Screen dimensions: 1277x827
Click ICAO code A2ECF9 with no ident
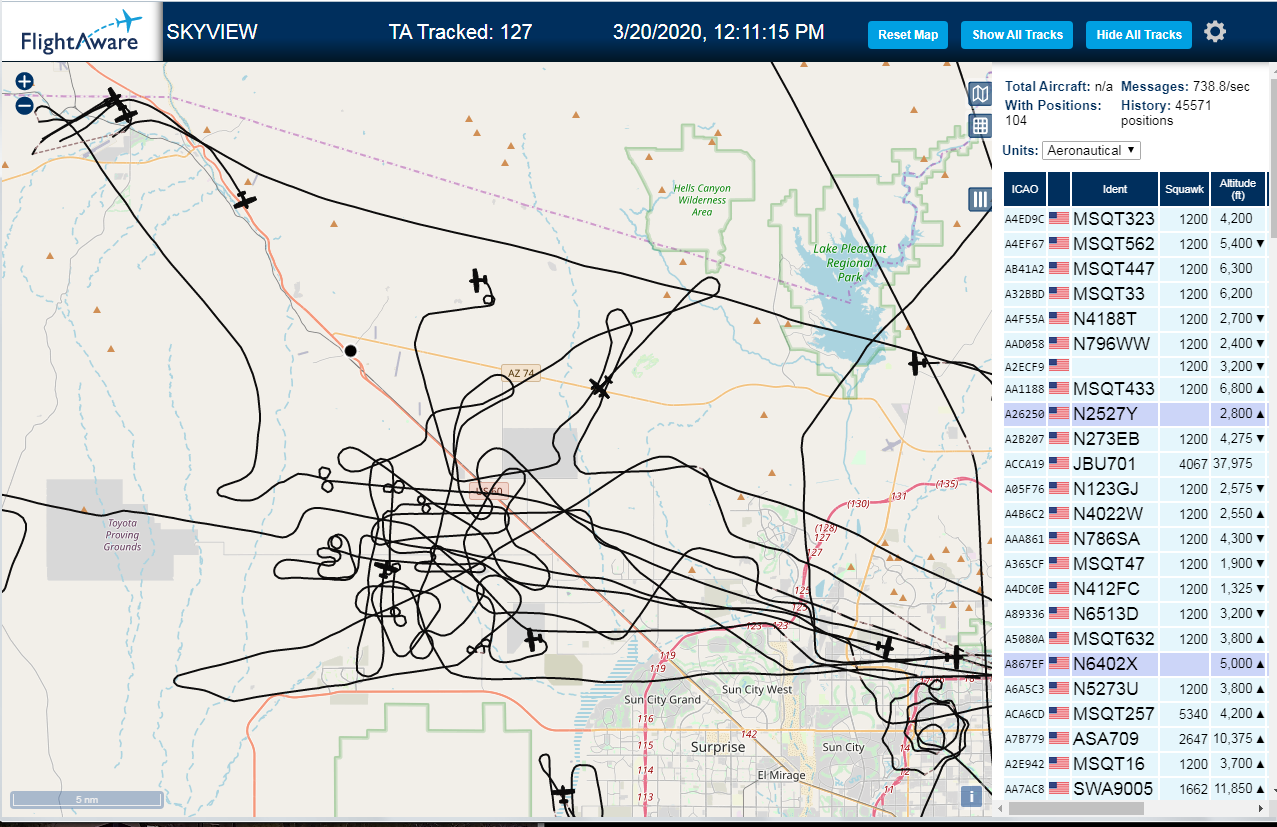coord(1023,366)
